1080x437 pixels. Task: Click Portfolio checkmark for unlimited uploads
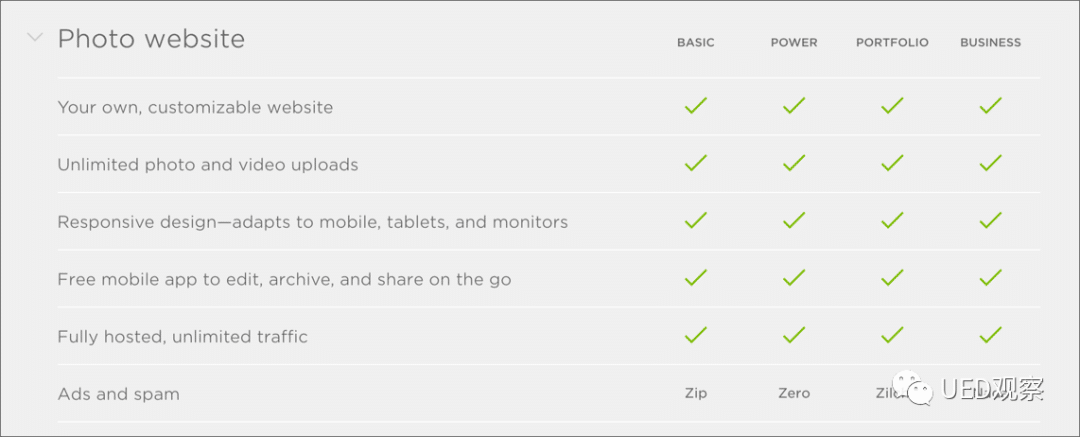(x=892, y=163)
